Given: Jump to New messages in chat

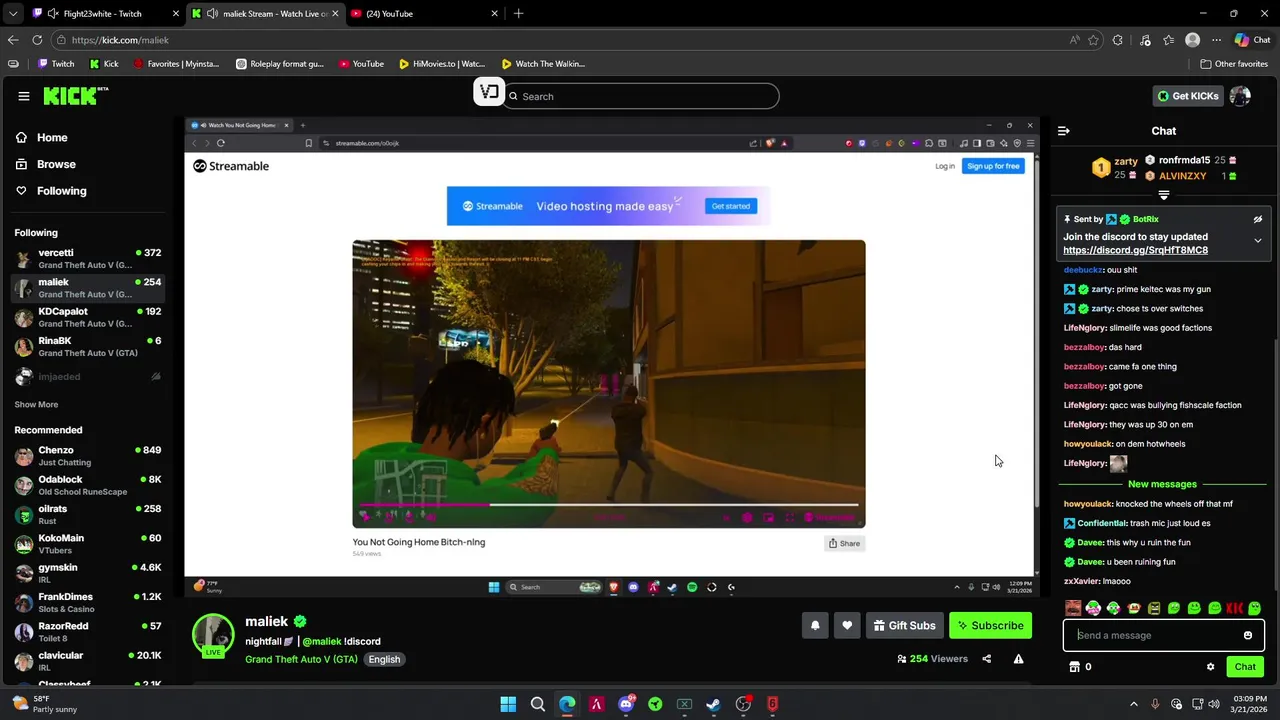Looking at the screenshot, I should point(1162,484).
